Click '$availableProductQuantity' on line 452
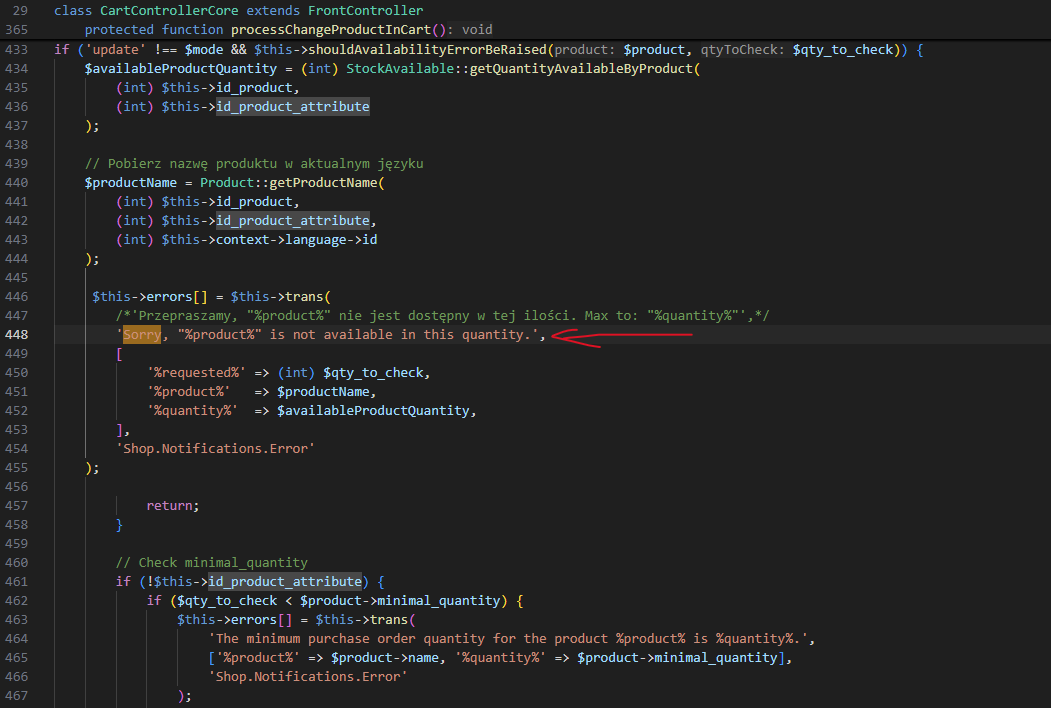Screen dimensions: 1051x708 coord(373,410)
